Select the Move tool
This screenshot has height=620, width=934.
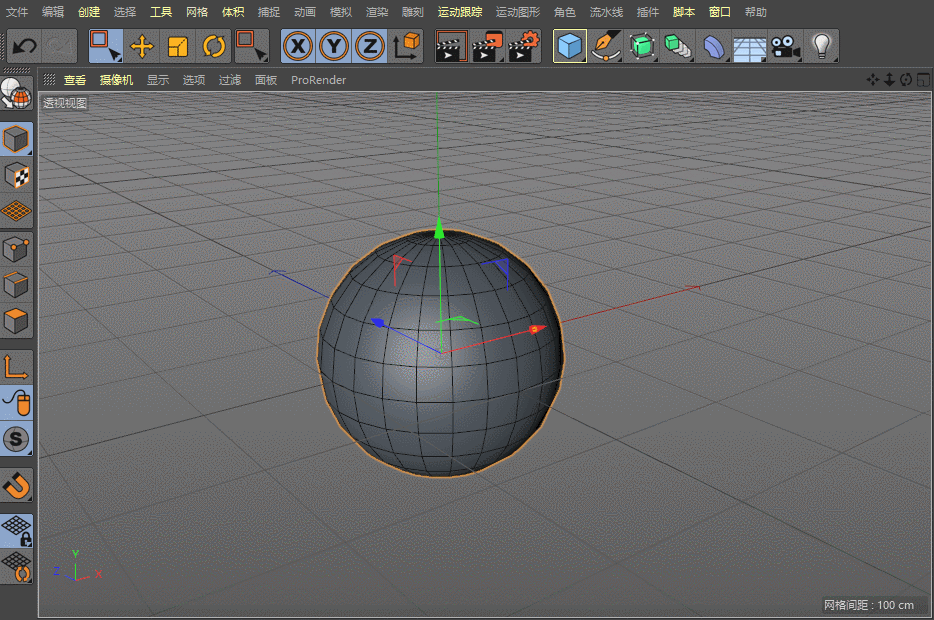142,46
